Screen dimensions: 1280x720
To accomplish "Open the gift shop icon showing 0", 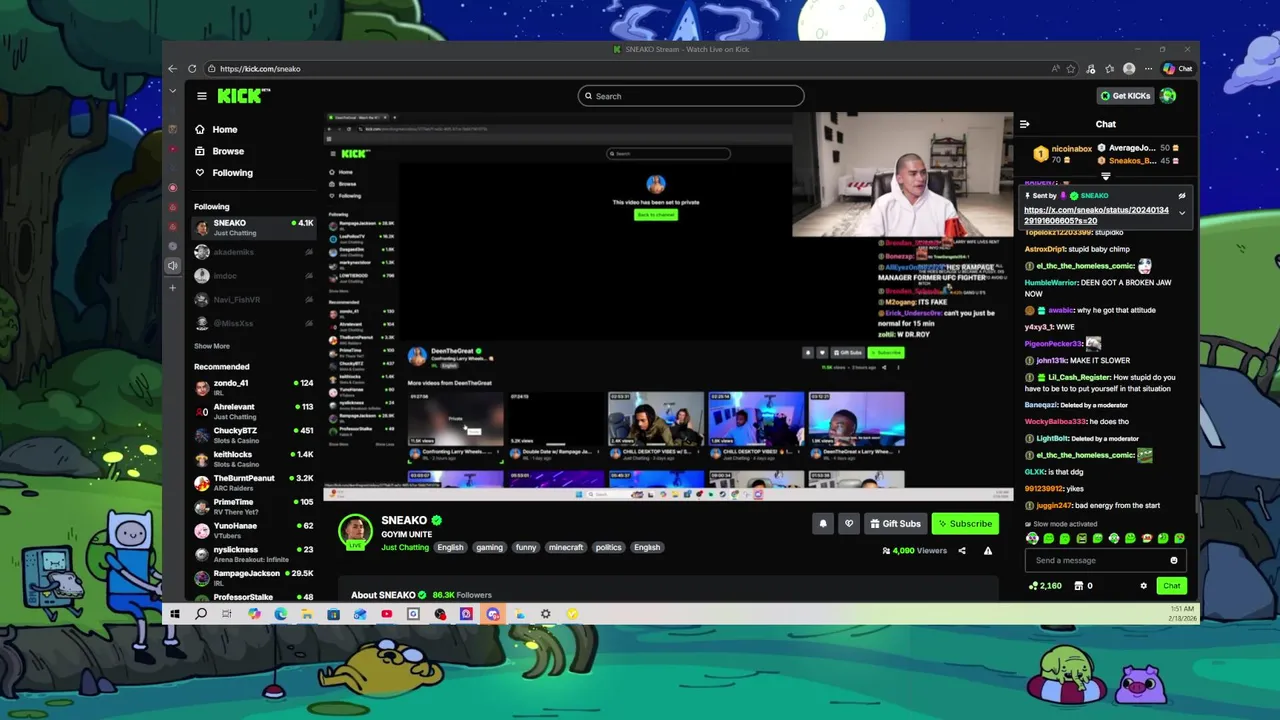I will [x=1084, y=586].
